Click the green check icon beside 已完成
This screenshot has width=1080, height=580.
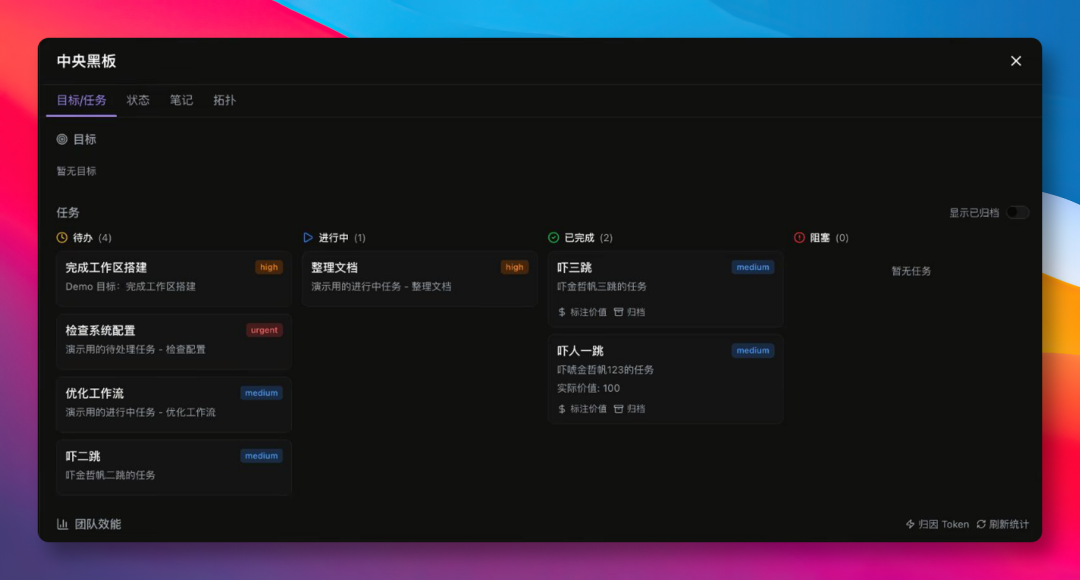pyautogui.click(x=551, y=237)
